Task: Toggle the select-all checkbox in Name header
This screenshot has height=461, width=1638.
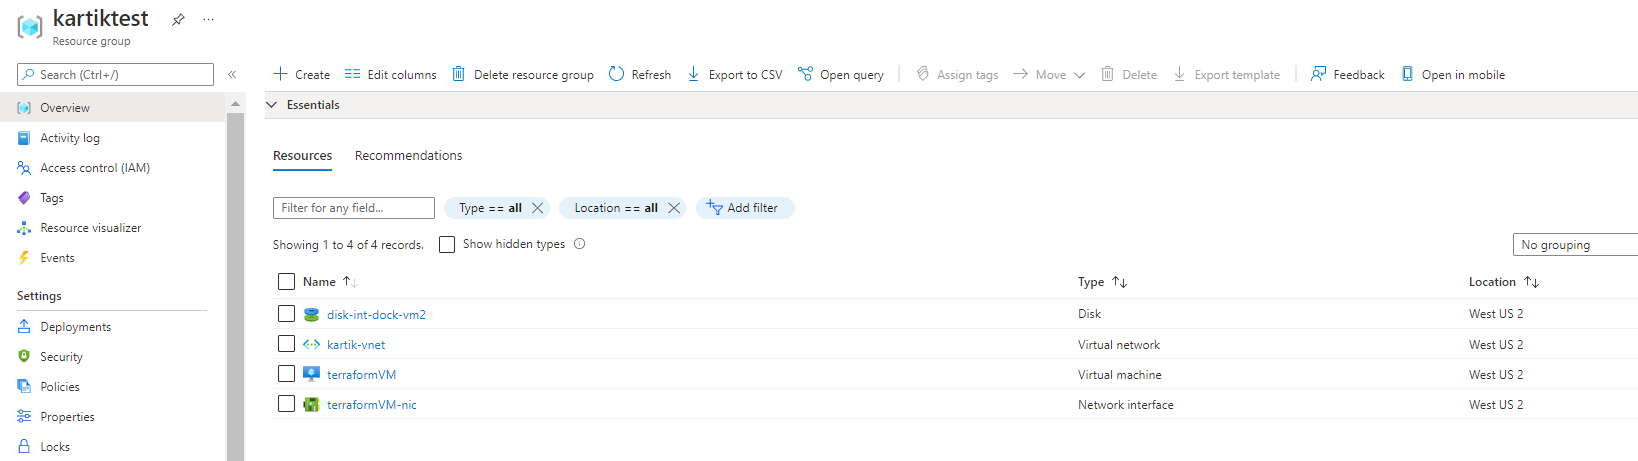Action: point(287,282)
